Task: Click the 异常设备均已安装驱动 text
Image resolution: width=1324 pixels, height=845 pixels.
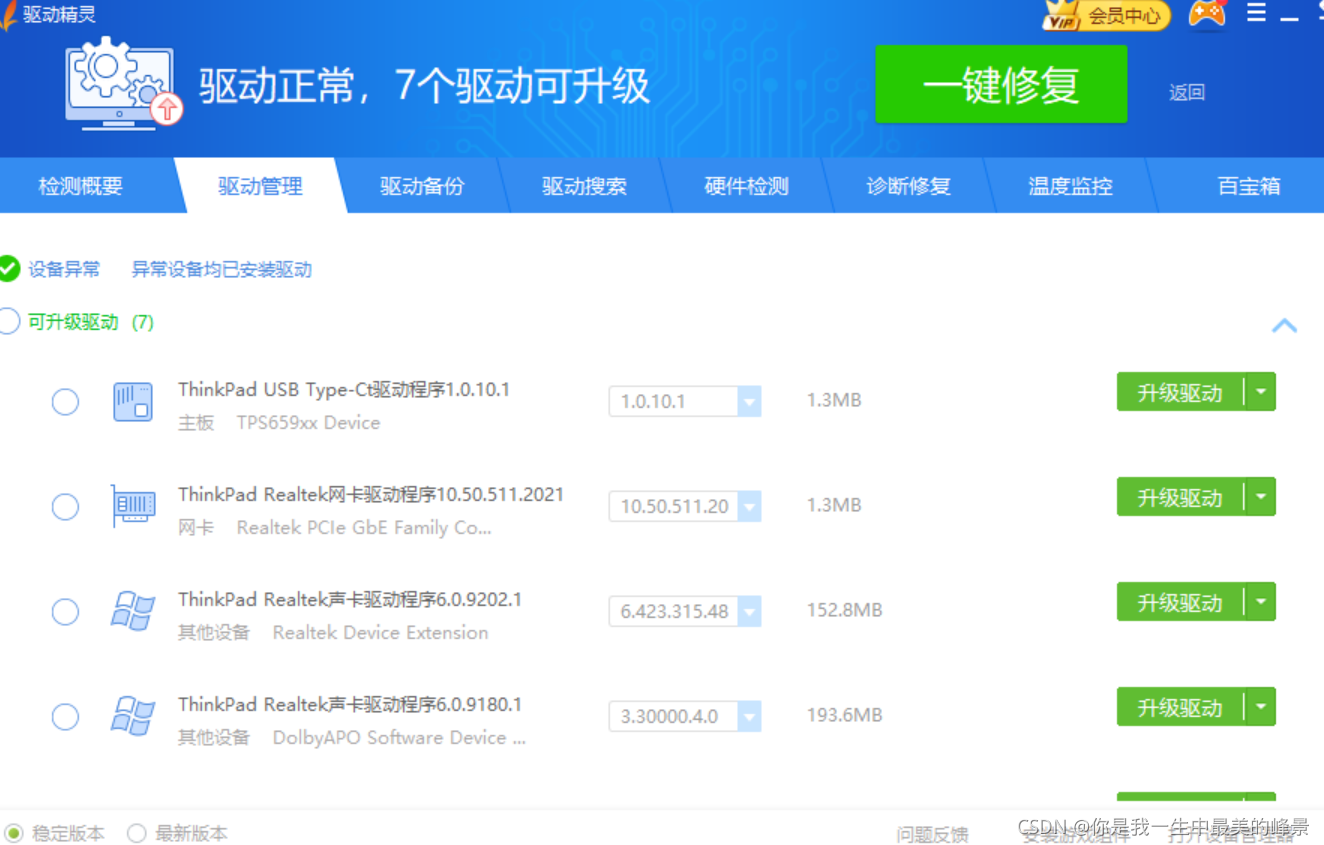Action: 222,269
